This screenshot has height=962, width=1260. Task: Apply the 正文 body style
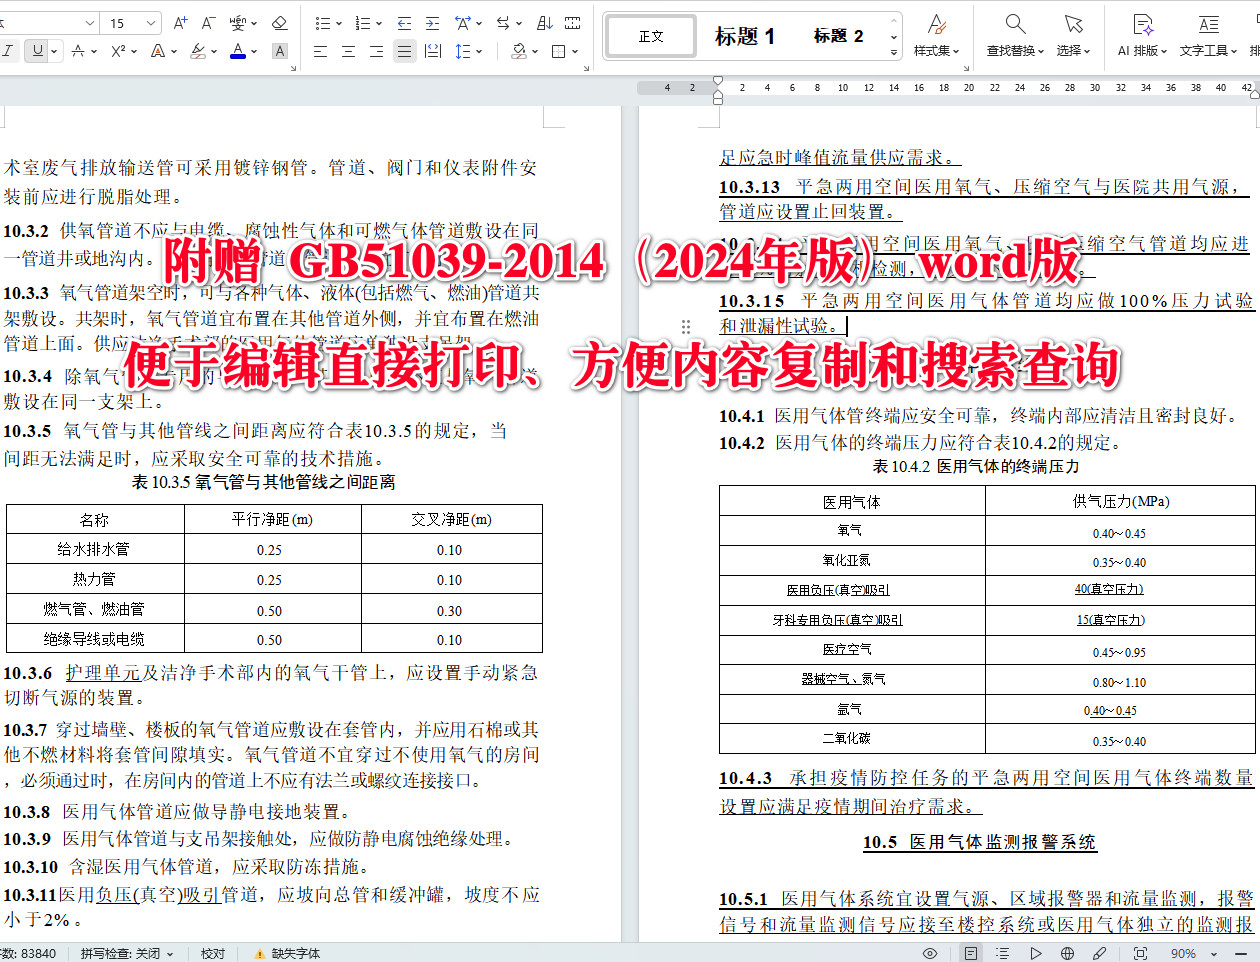tap(651, 36)
